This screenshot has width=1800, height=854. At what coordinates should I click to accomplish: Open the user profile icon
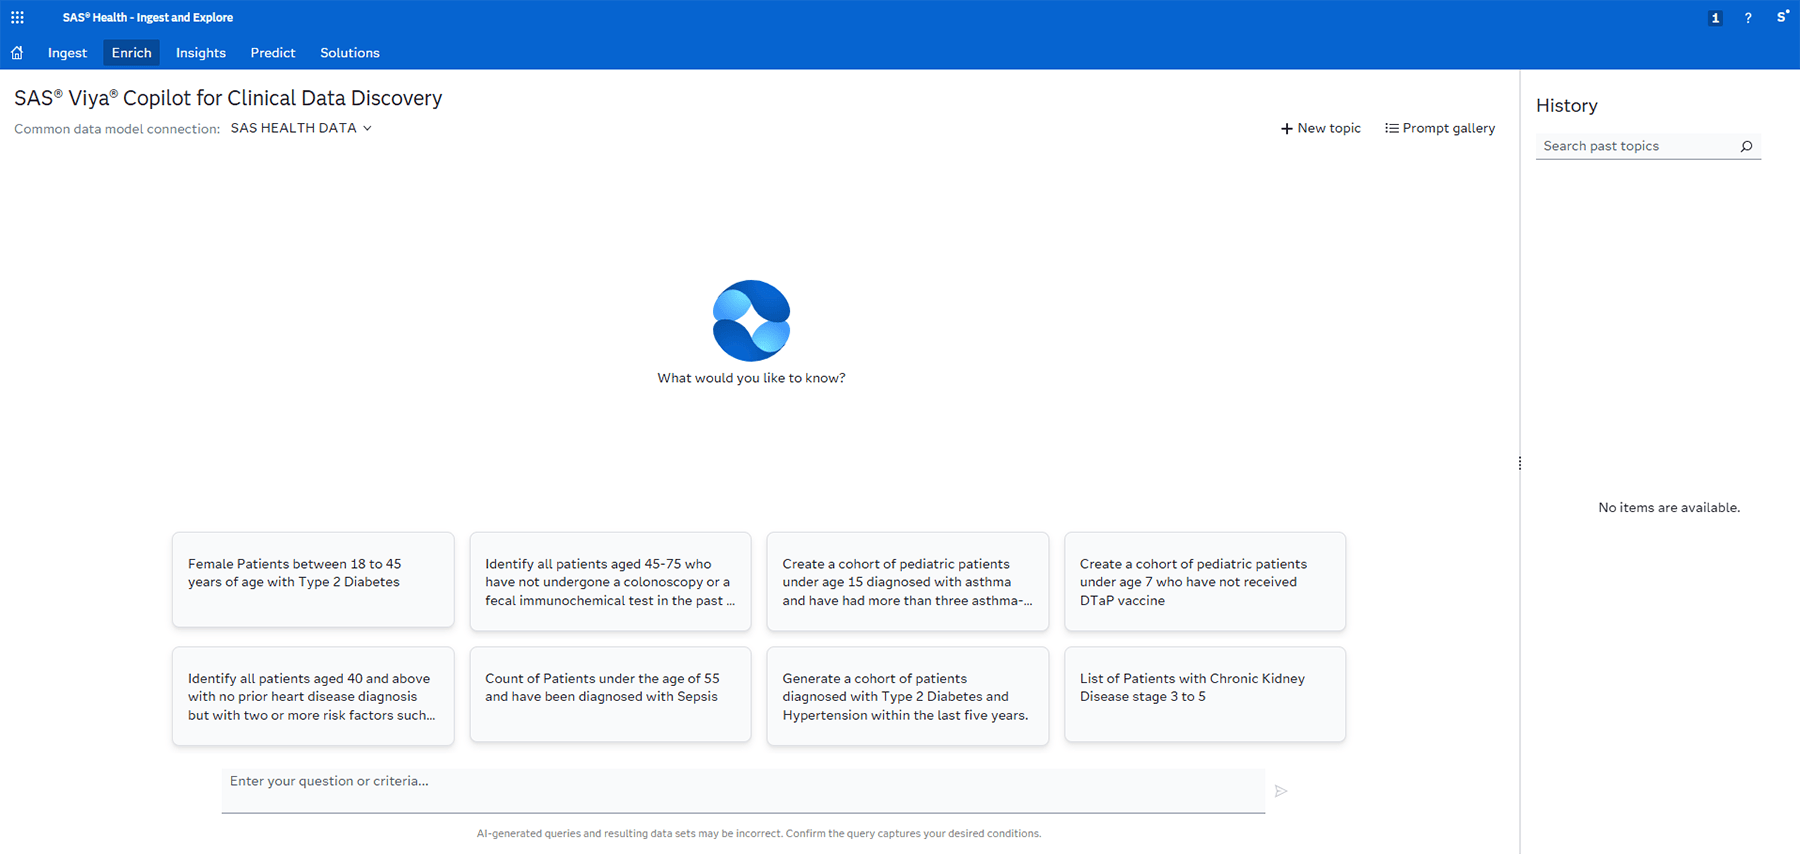coord(1783,17)
